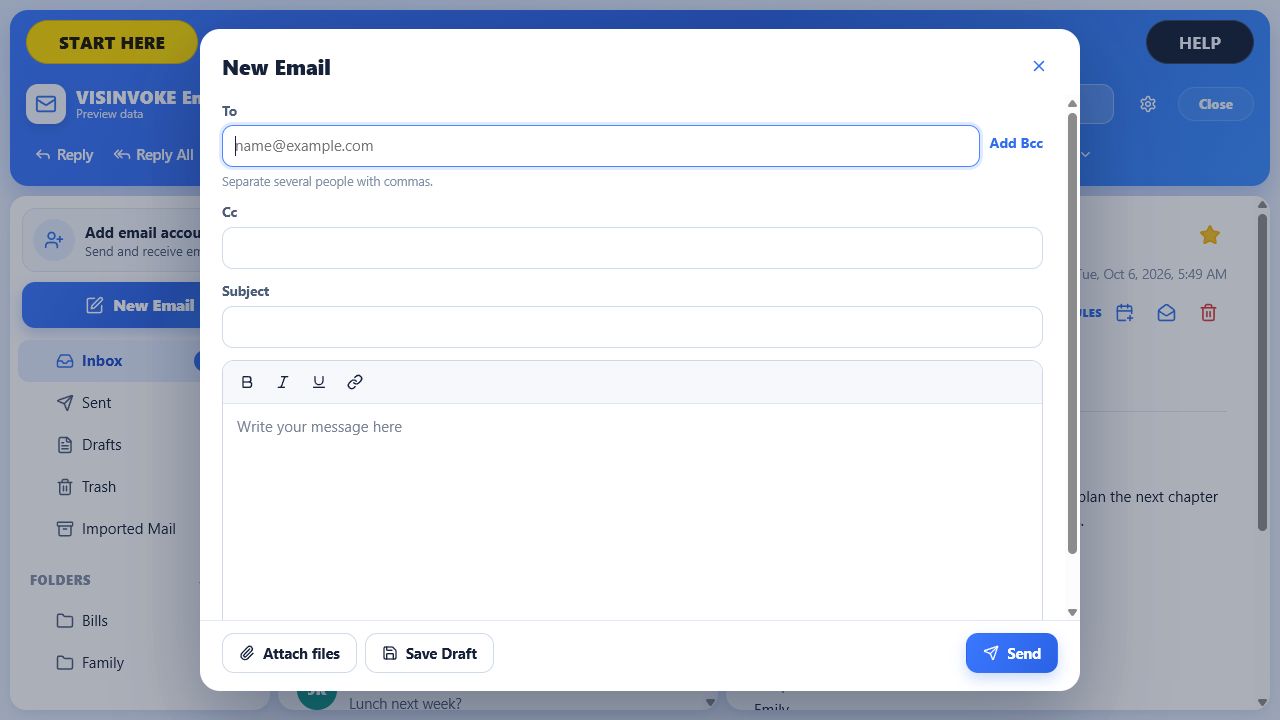Image resolution: width=1280 pixels, height=720 pixels.
Task: Star the open email message
Action: coord(1210,235)
